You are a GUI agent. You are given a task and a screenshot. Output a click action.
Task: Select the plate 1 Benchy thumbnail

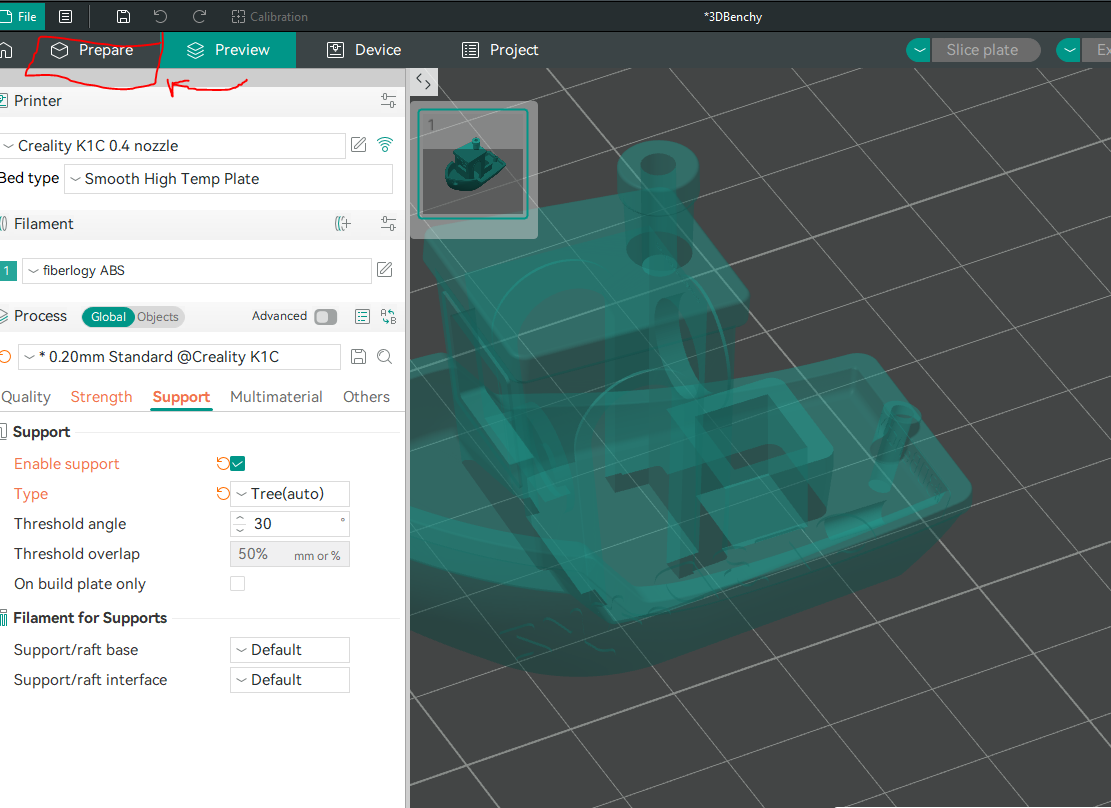tap(473, 163)
